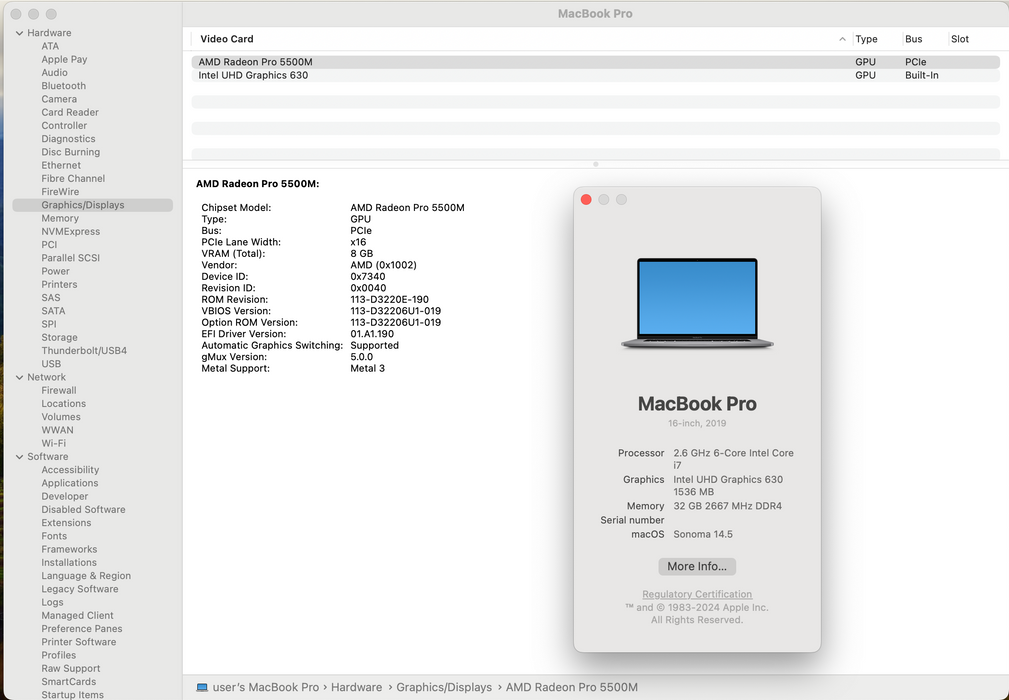Select Accessibility under Software

pyautogui.click(x=70, y=470)
